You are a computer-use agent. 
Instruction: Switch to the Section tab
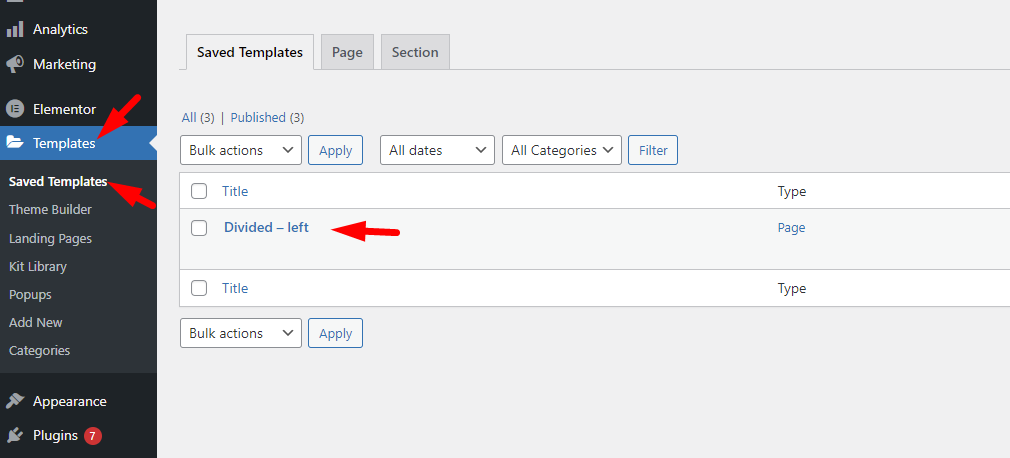[x=415, y=52]
